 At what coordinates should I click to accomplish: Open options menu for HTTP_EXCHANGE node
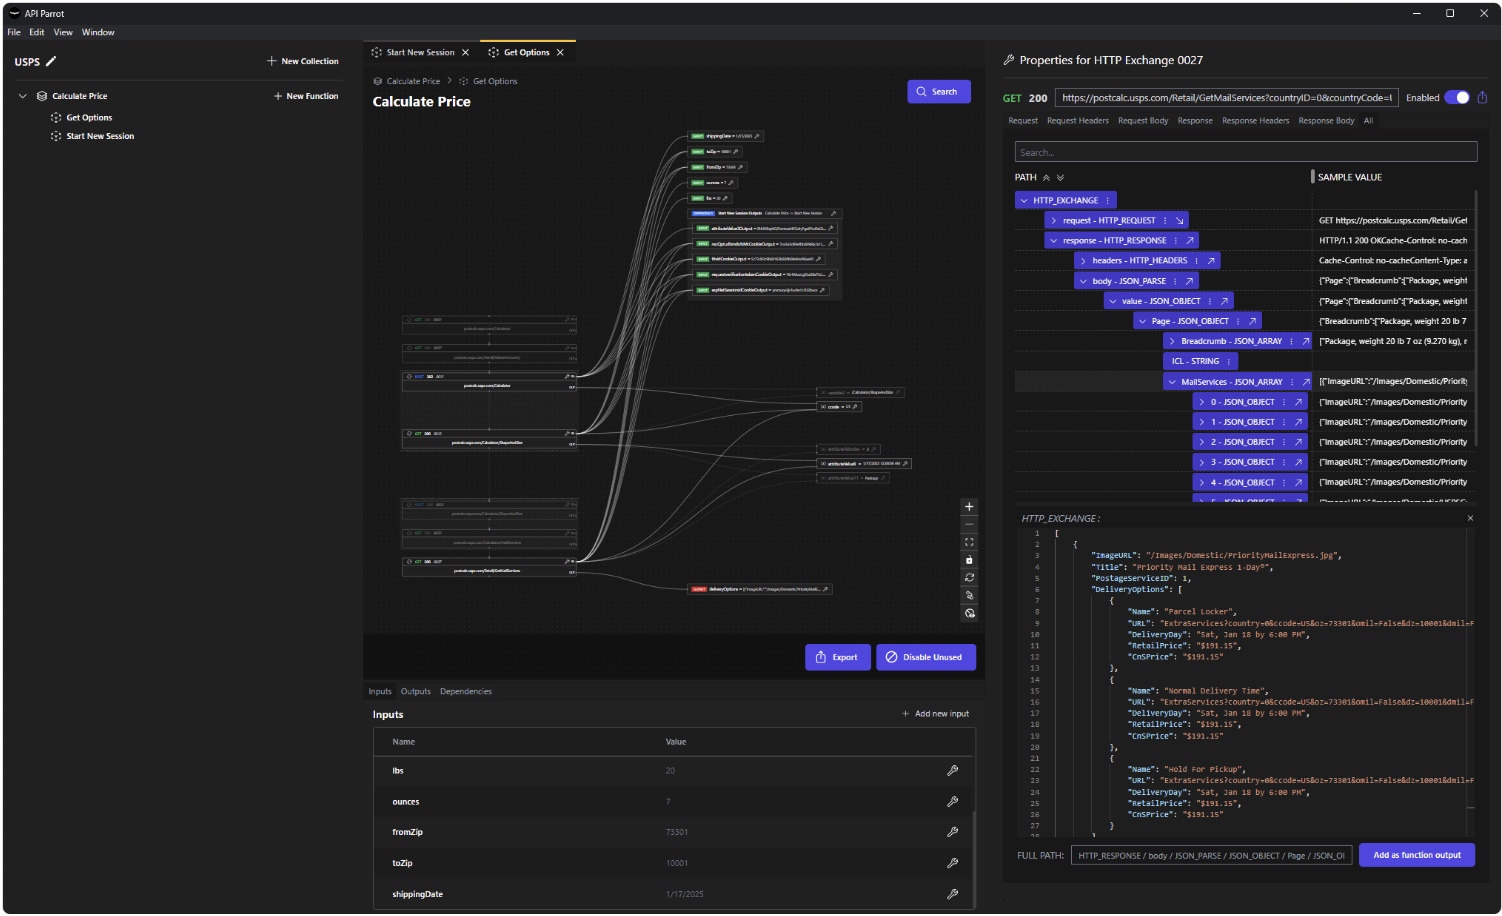[x=1107, y=201]
